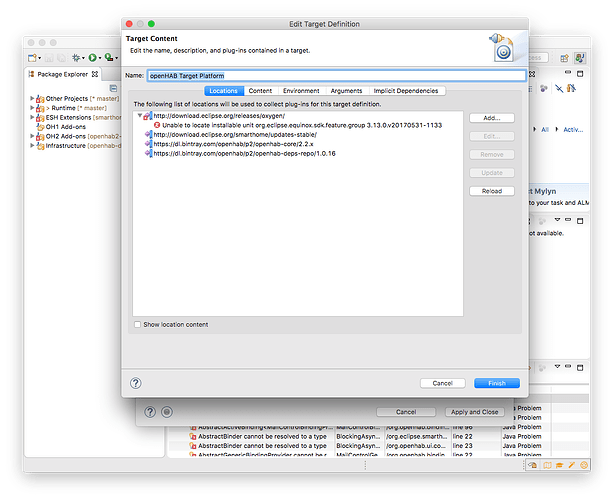Screen dimensions: 613x500
Task: Click the purple categorized-tasks icon in Task List
Action: 543,89
